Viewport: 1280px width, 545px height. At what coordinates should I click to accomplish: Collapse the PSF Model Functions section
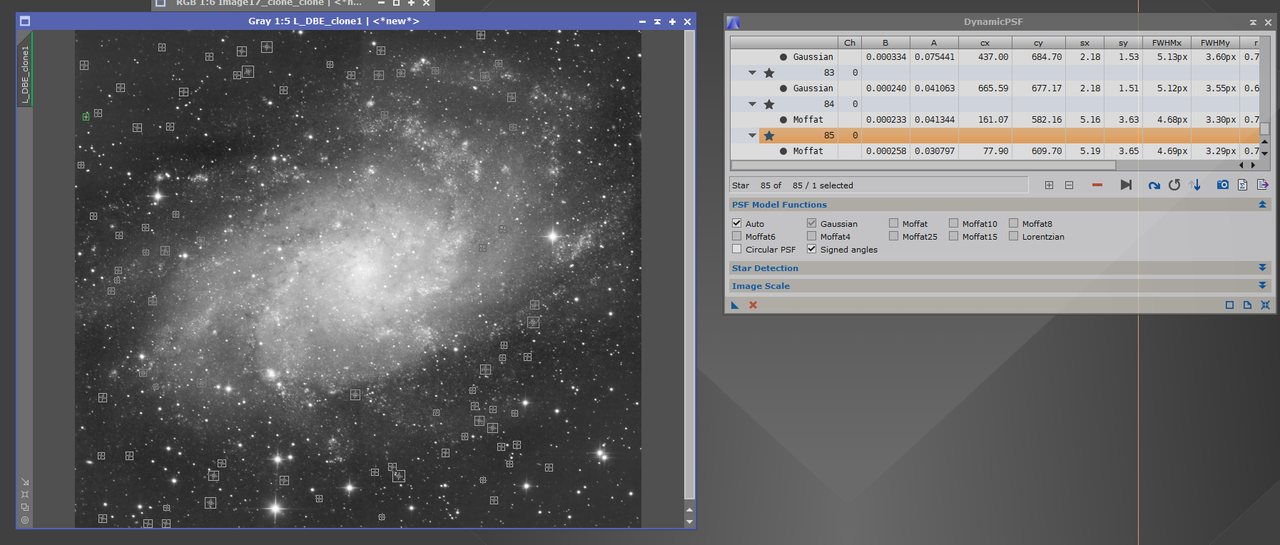tap(1262, 205)
